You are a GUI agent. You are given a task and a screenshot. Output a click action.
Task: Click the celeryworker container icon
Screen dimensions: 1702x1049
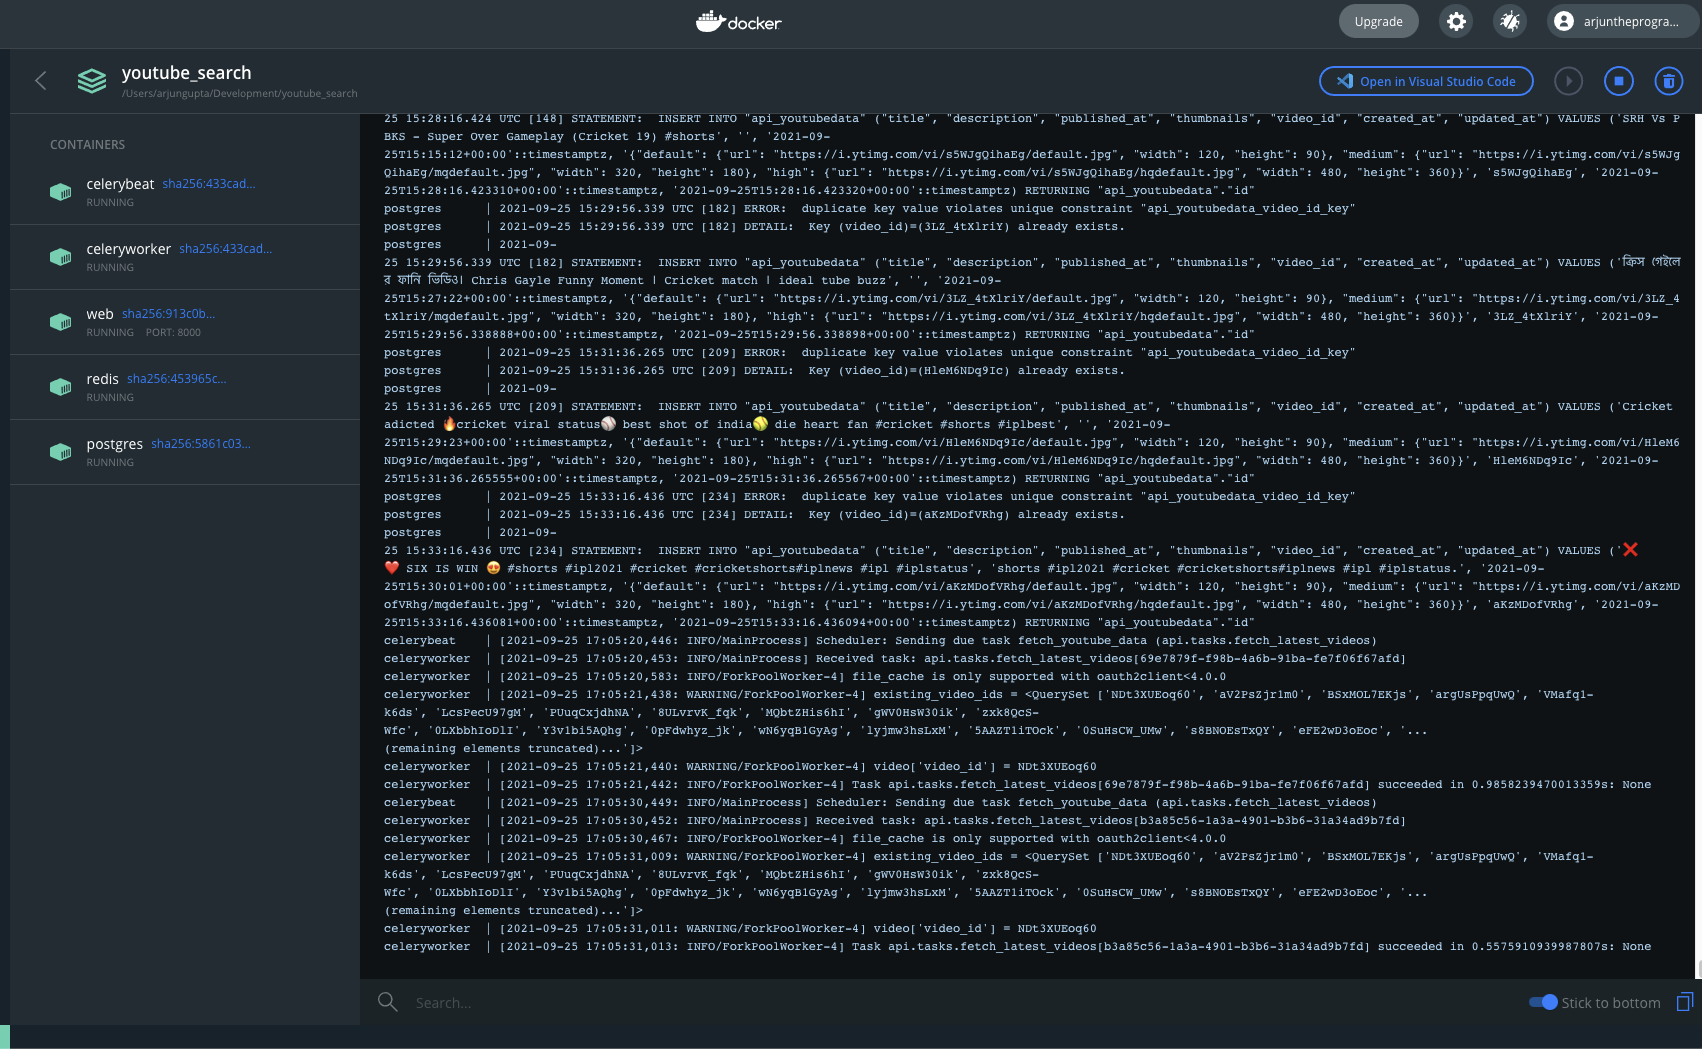coord(61,257)
